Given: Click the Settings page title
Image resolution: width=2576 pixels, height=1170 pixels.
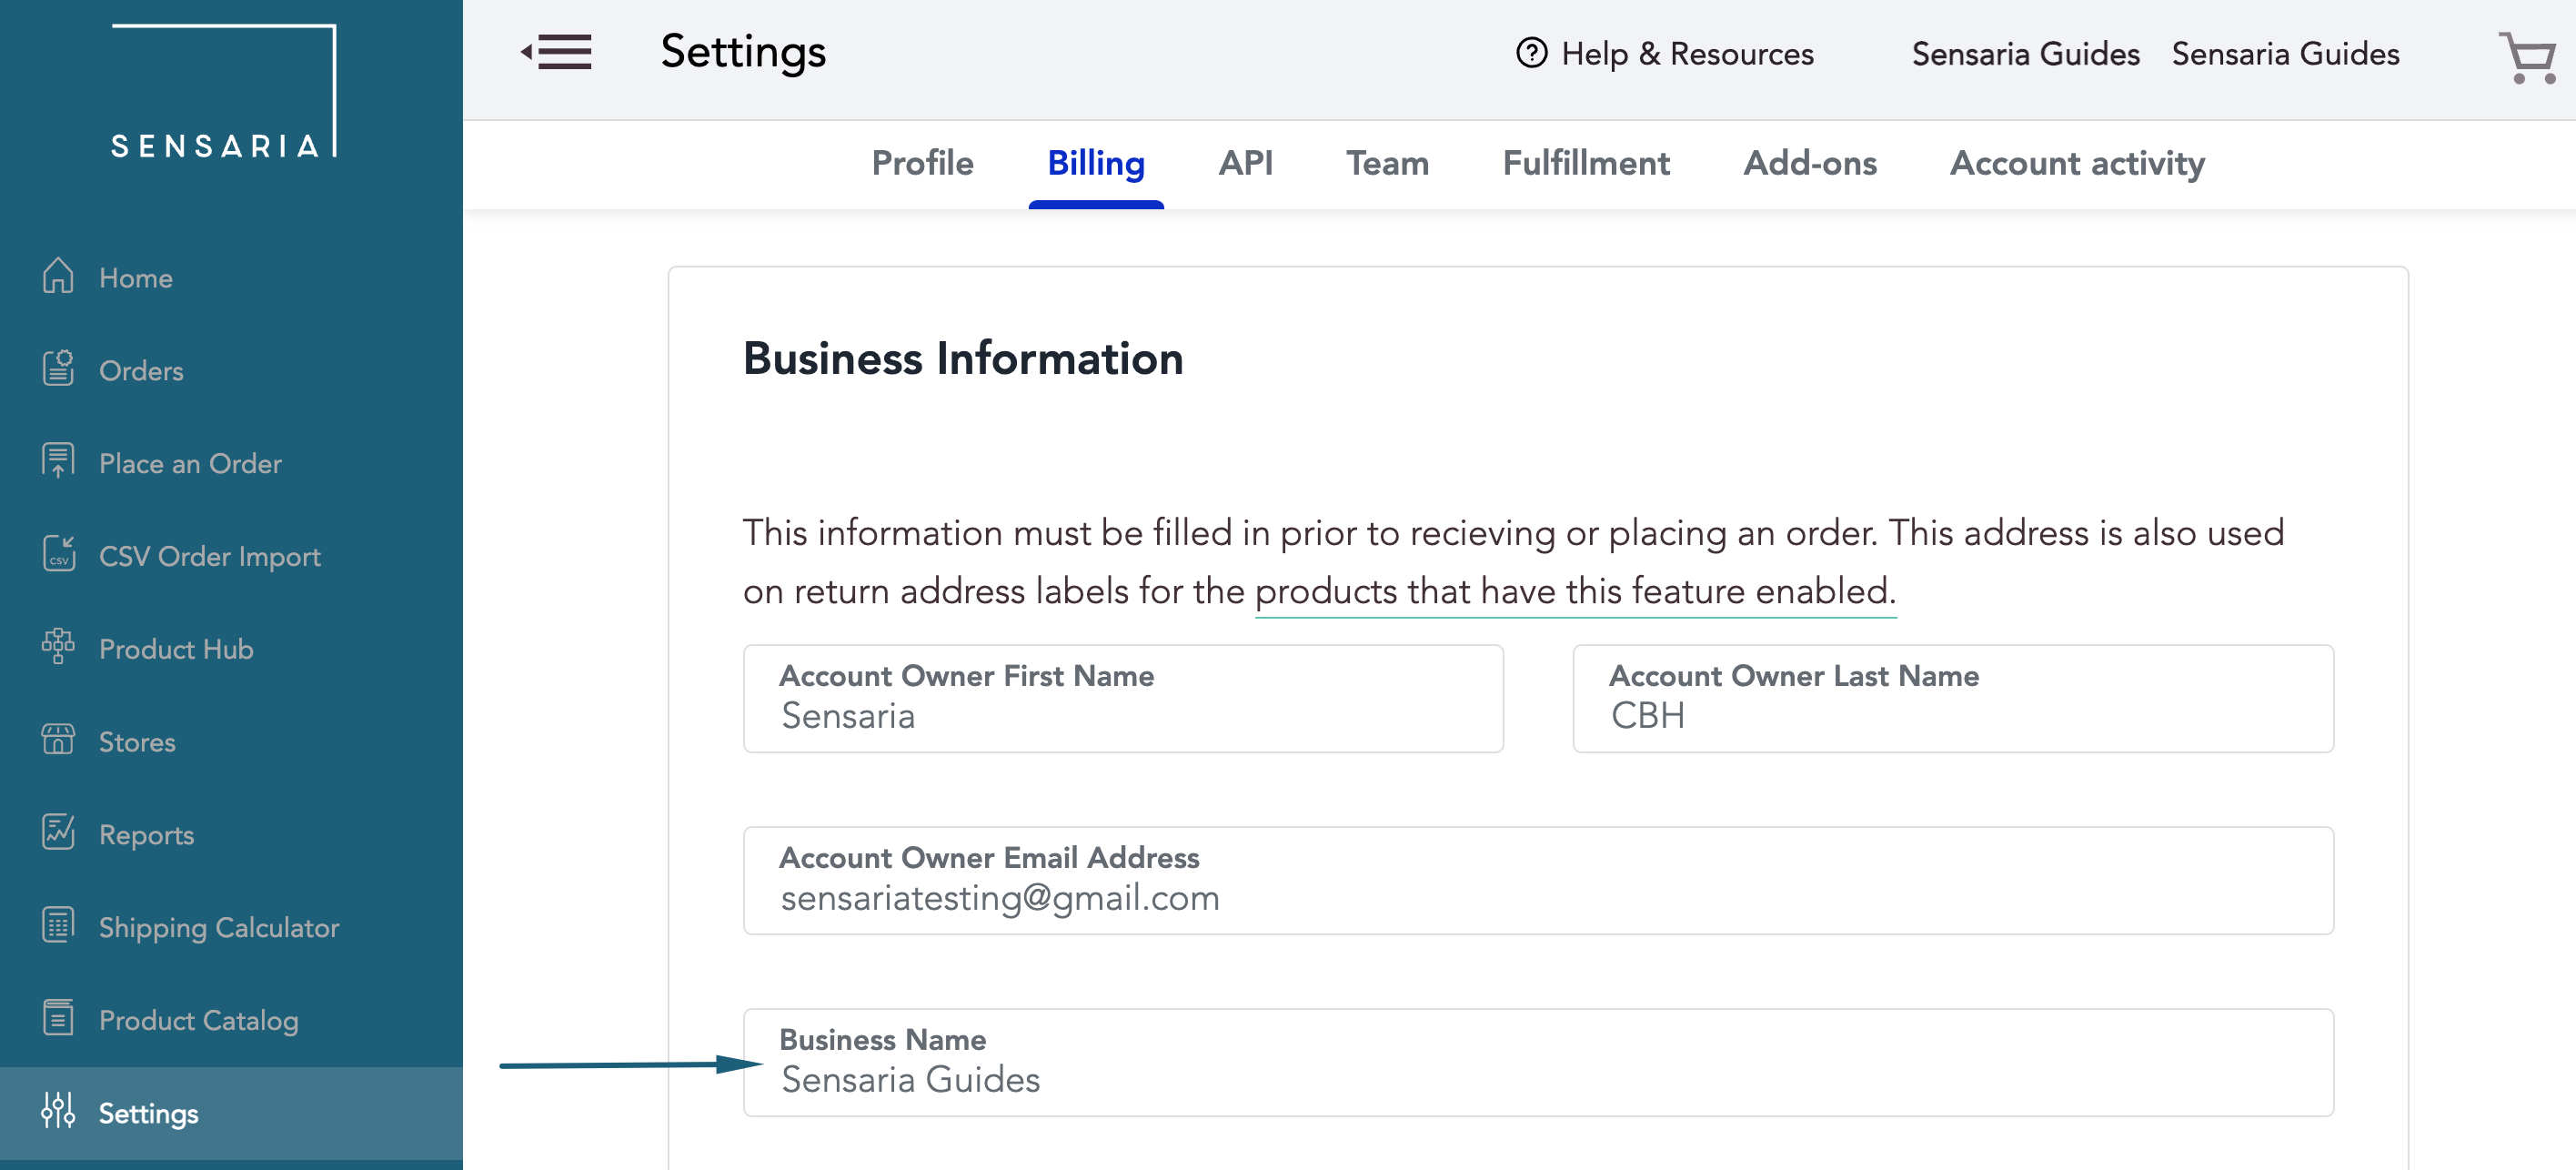Looking at the screenshot, I should click(x=743, y=52).
